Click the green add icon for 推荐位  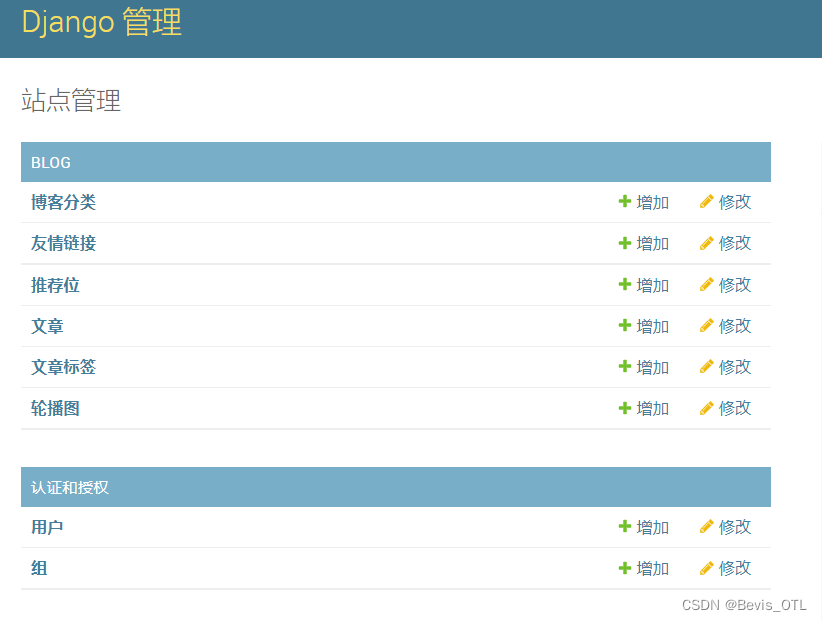tap(625, 284)
